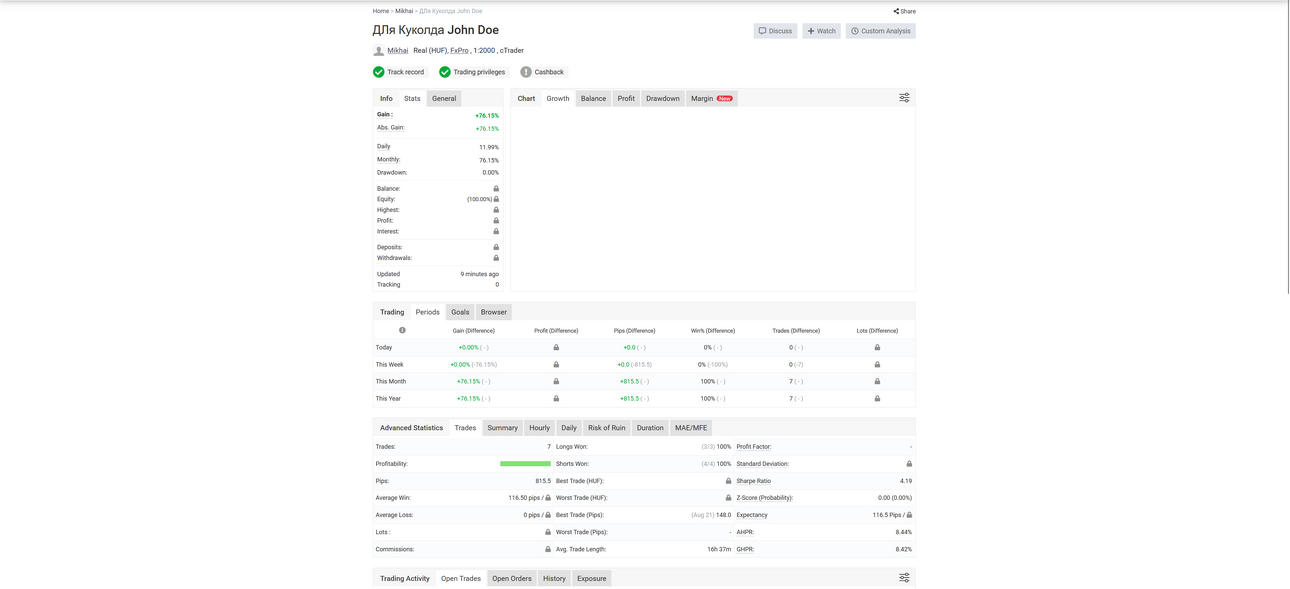The width and height of the screenshot is (1290, 589).
Task: Show the Profit chart tab
Action: (x=626, y=99)
